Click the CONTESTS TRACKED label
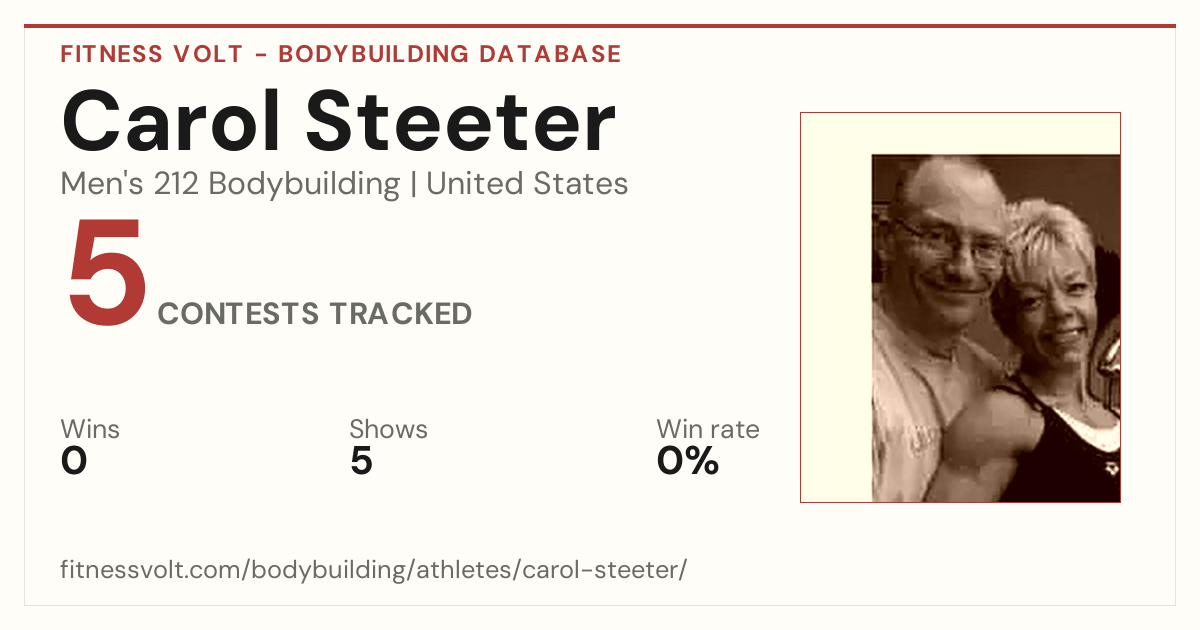 tap(315, 314)
